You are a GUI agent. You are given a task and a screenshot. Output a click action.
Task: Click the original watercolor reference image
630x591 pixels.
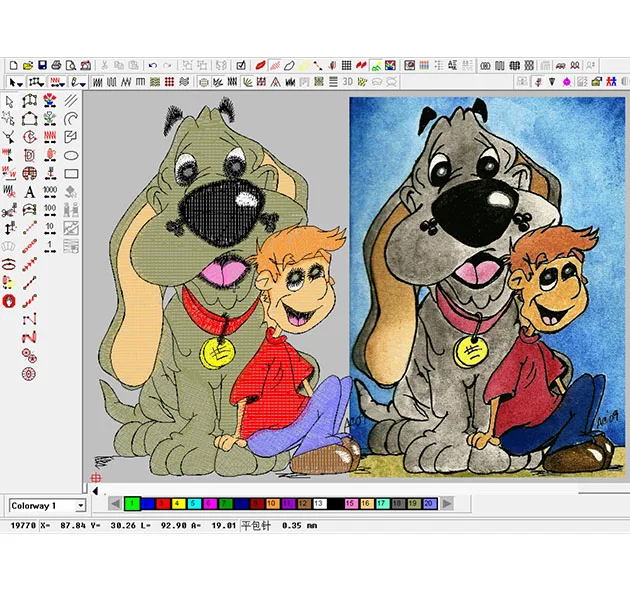click(487, 287)
